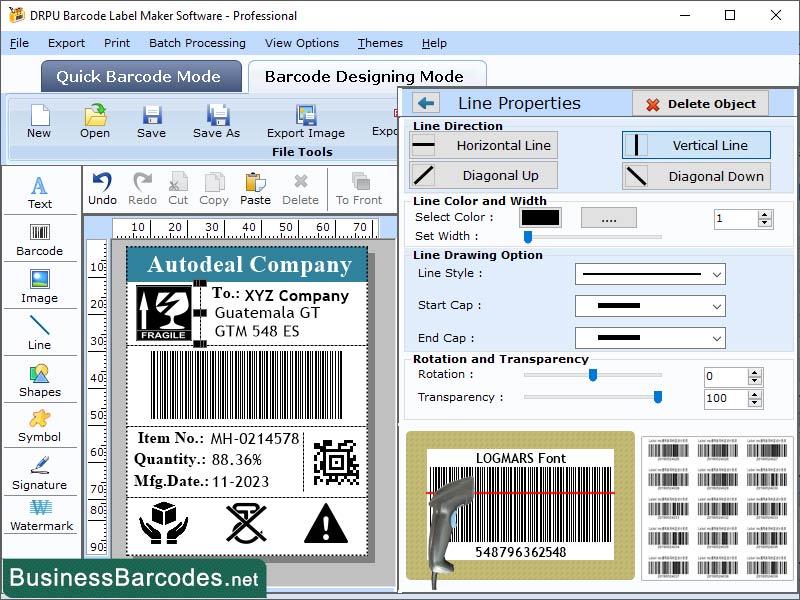Open the Export Image tool

(x=305, y=122)
